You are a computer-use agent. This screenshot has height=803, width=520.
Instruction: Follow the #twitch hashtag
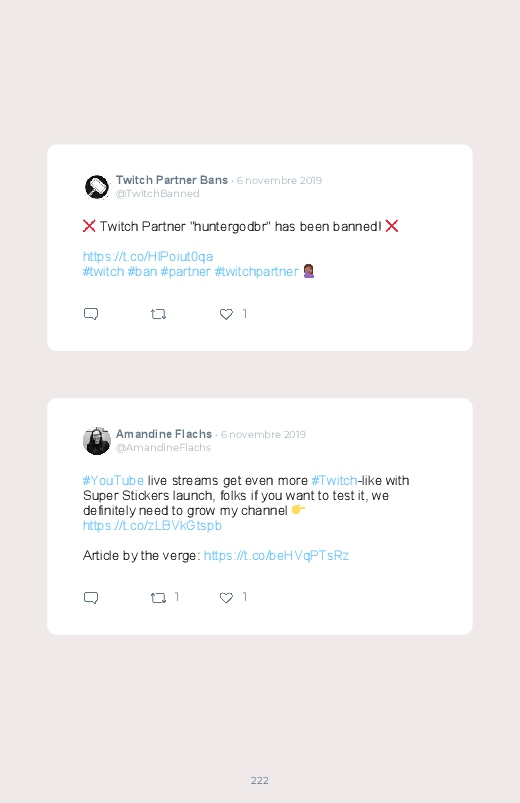click(103, 271)
